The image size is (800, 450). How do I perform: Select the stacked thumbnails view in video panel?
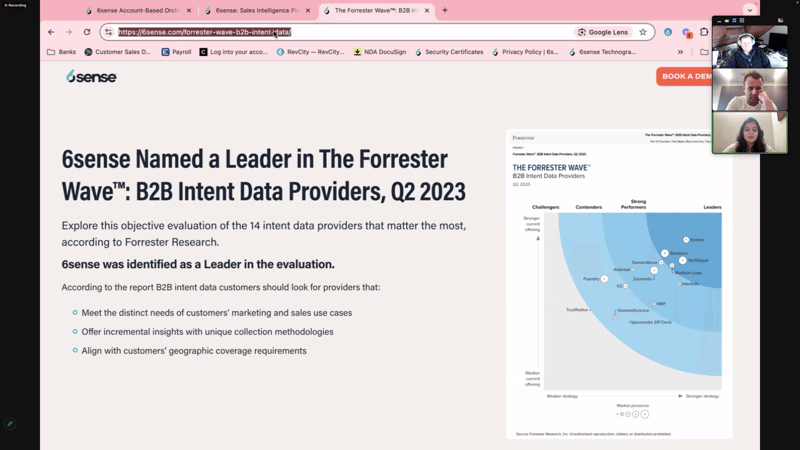tap(734, 21)
